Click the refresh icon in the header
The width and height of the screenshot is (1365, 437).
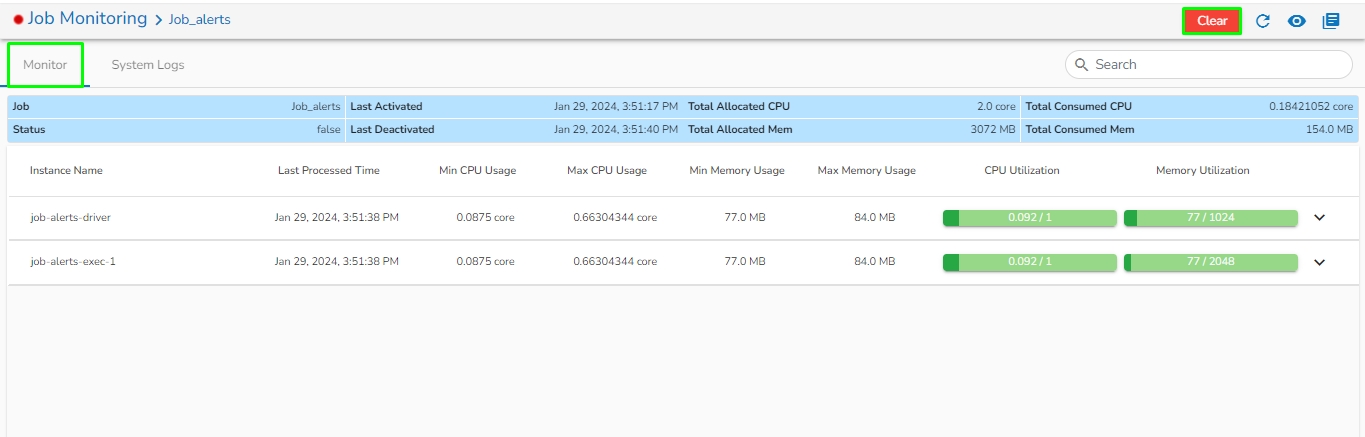click(x=1263, y=21)
